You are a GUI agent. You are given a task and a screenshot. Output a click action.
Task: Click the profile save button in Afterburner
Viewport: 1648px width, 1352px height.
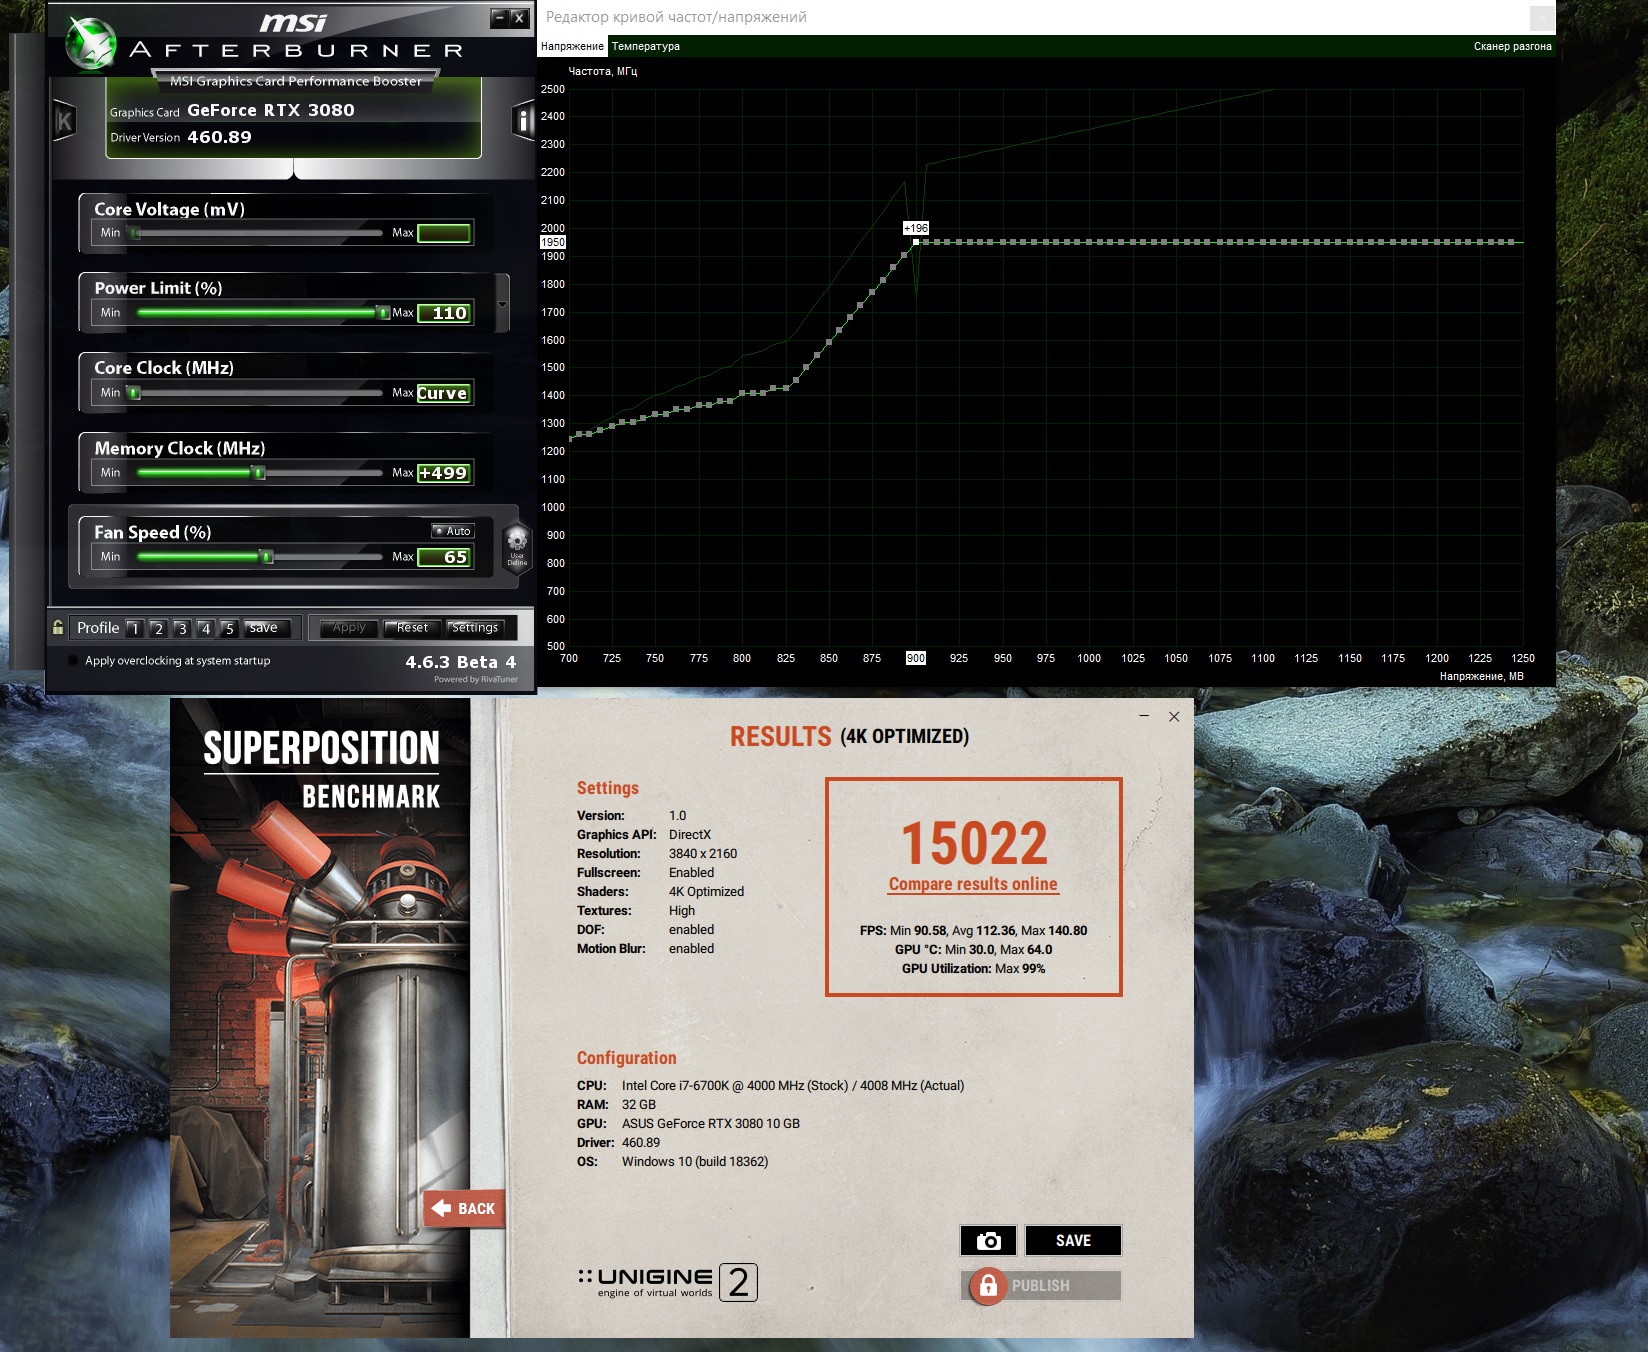click(x=268, y=628)
